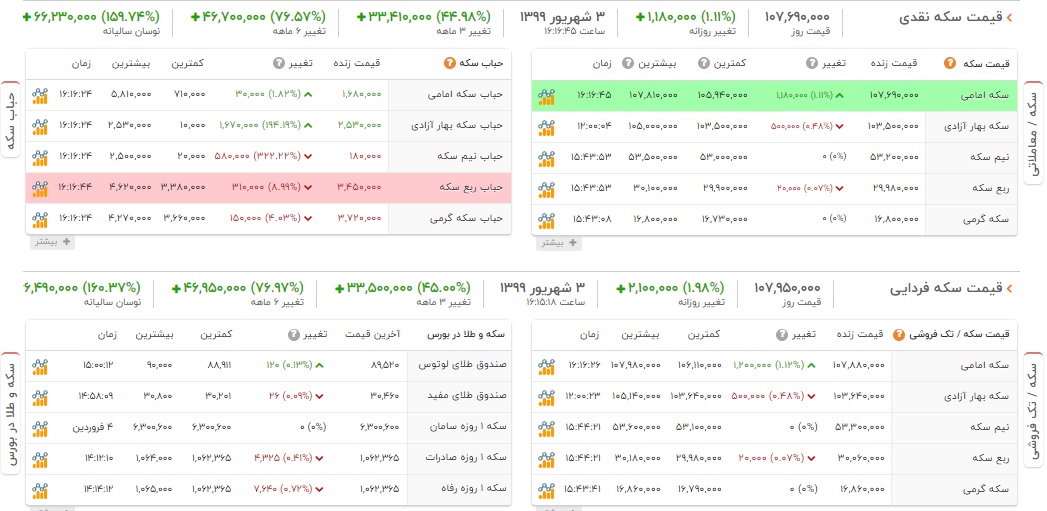The height and width of the screenshot is (511, 1047).
Task: Open chart icon for سکه گرمی in معاملاتی table
Action: pyautogui.click(x=547, y=219)
